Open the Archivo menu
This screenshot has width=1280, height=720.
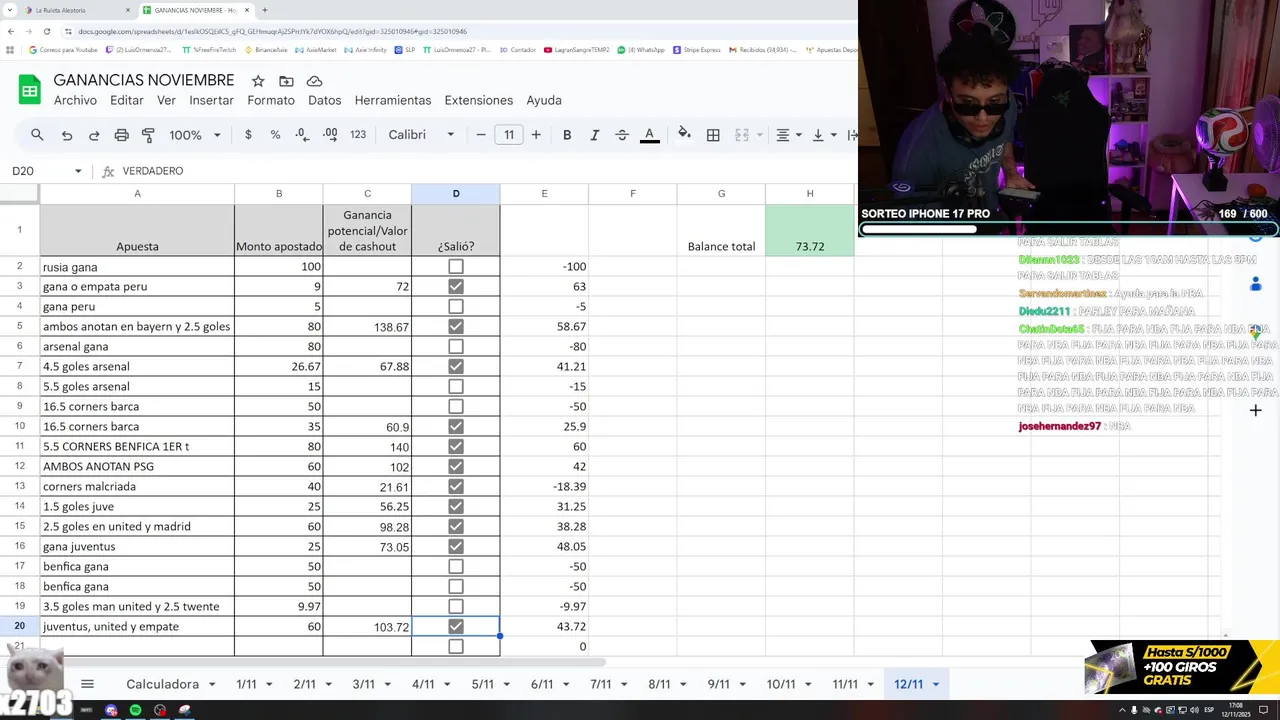(x=75, y=100)
